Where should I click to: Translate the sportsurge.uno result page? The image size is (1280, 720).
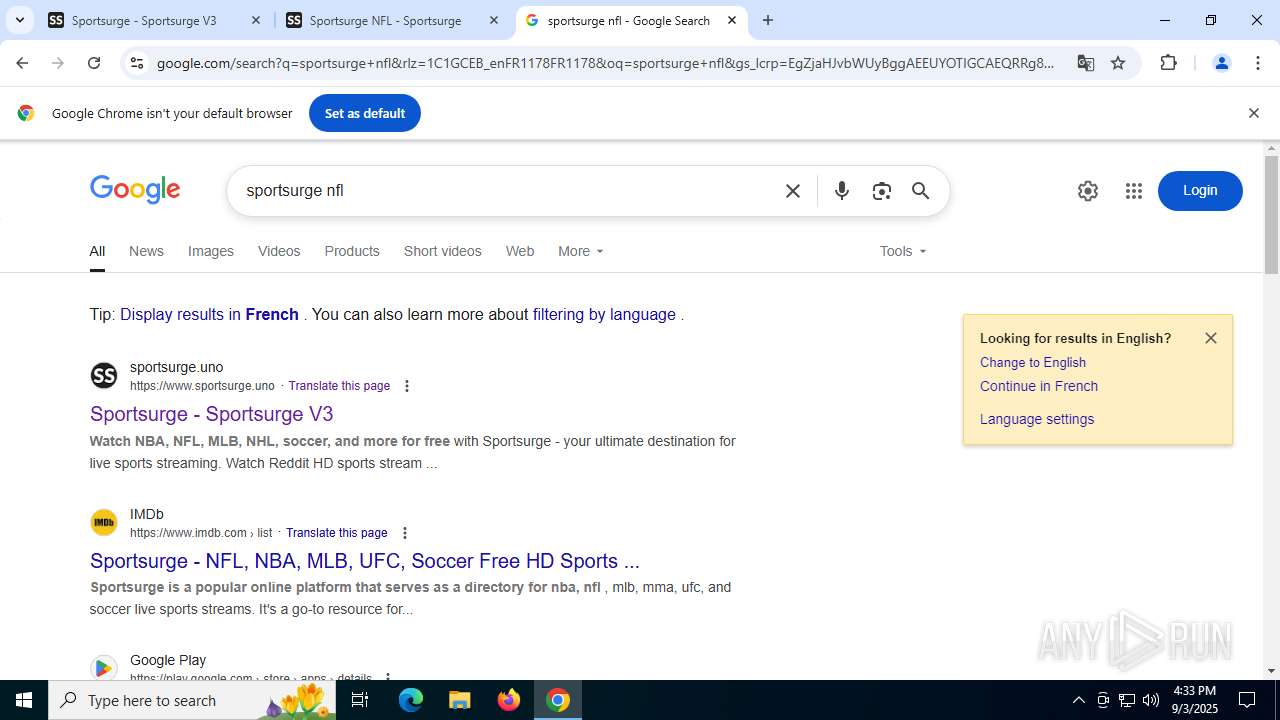pyautogui.click(x=339, y=386)
